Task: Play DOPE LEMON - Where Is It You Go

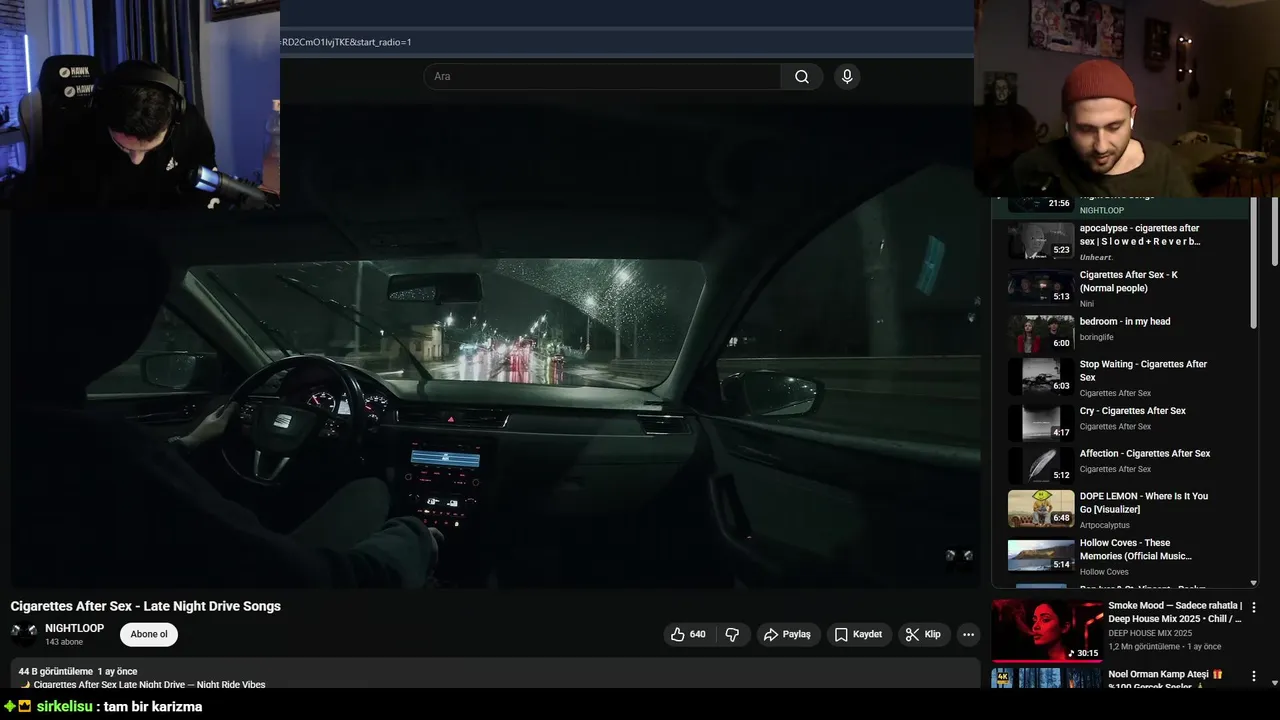Action: 1144,503
